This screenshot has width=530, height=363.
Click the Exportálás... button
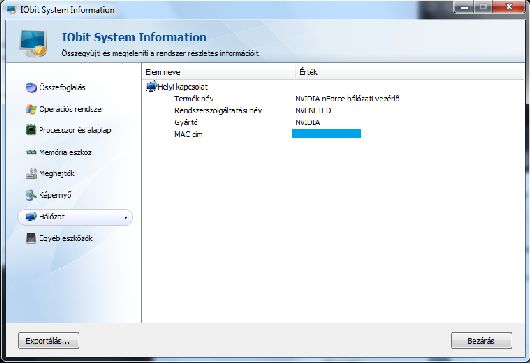pyautogui.click(x=48, y=341)
